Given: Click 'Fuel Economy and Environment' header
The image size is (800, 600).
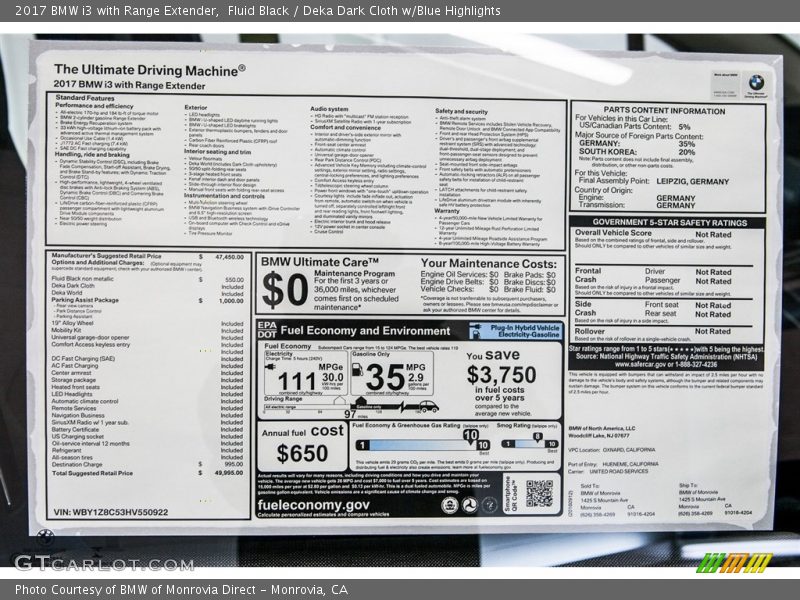Looking at the screenshot, I should coord(365,331).
